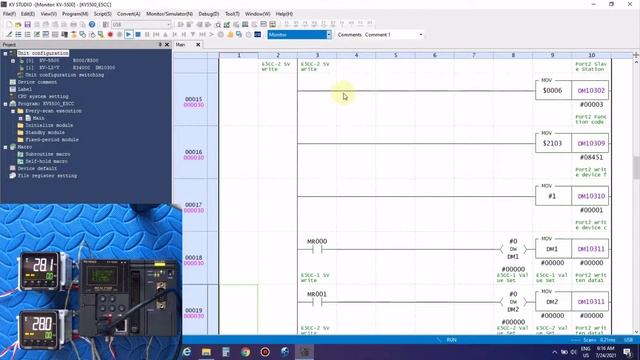Select Unit configuration switching in tree
640x360 pixels.
click(64, 75)
